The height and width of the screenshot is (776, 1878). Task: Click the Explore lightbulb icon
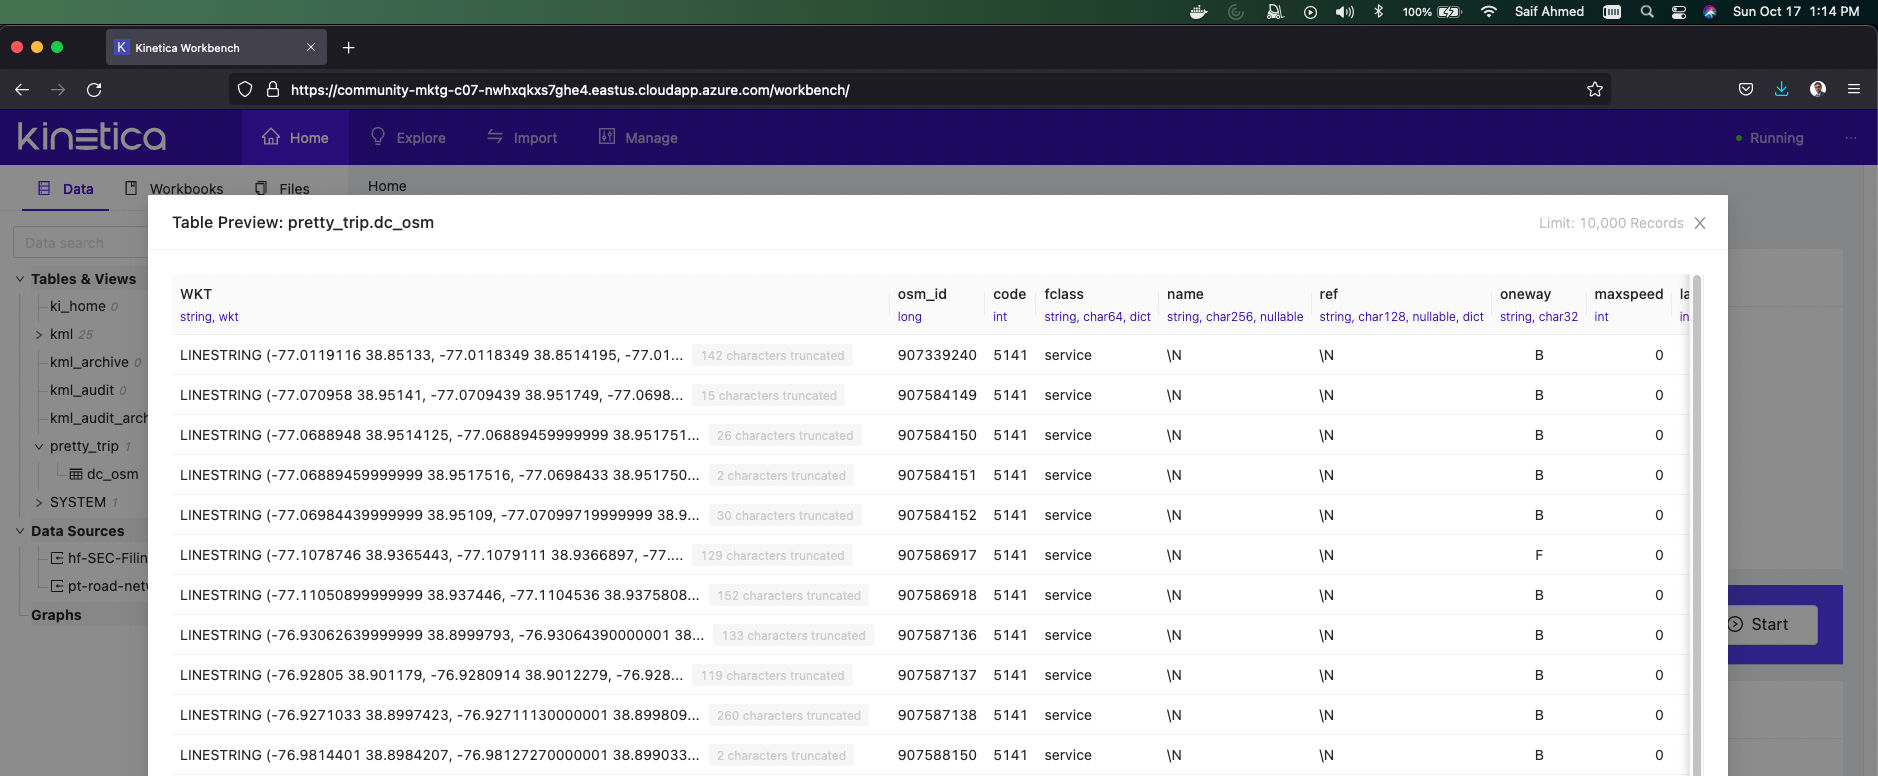[x=378, y=137]
